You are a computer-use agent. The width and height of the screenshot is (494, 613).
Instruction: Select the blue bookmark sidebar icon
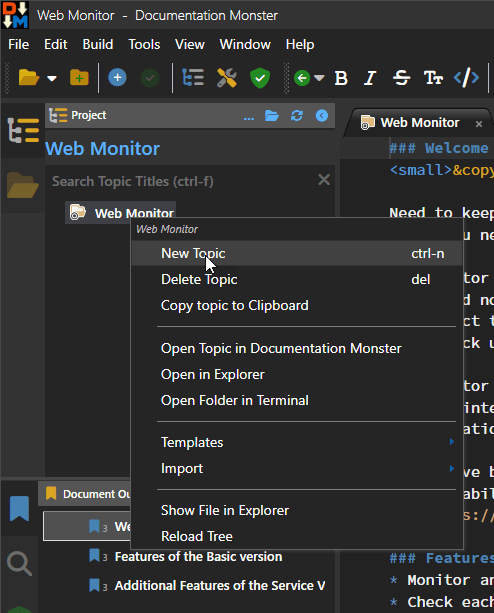point(19,508)
